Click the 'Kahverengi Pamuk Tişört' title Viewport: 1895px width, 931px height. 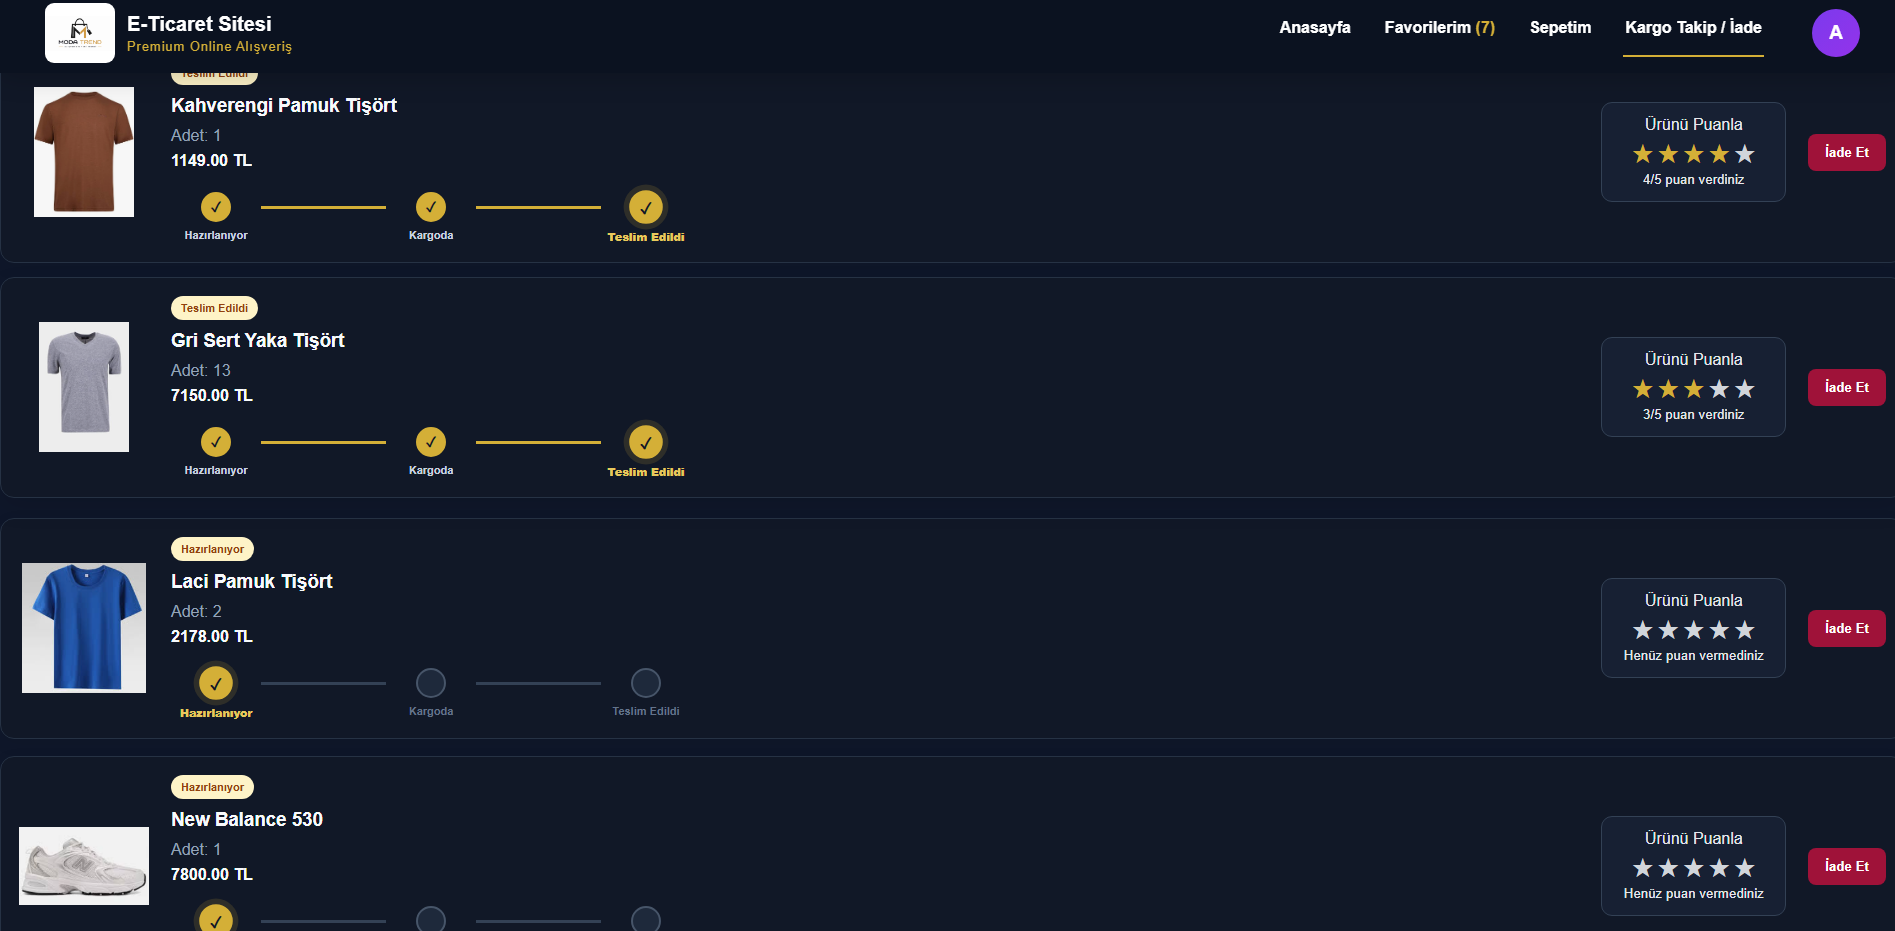pos(284,106)
